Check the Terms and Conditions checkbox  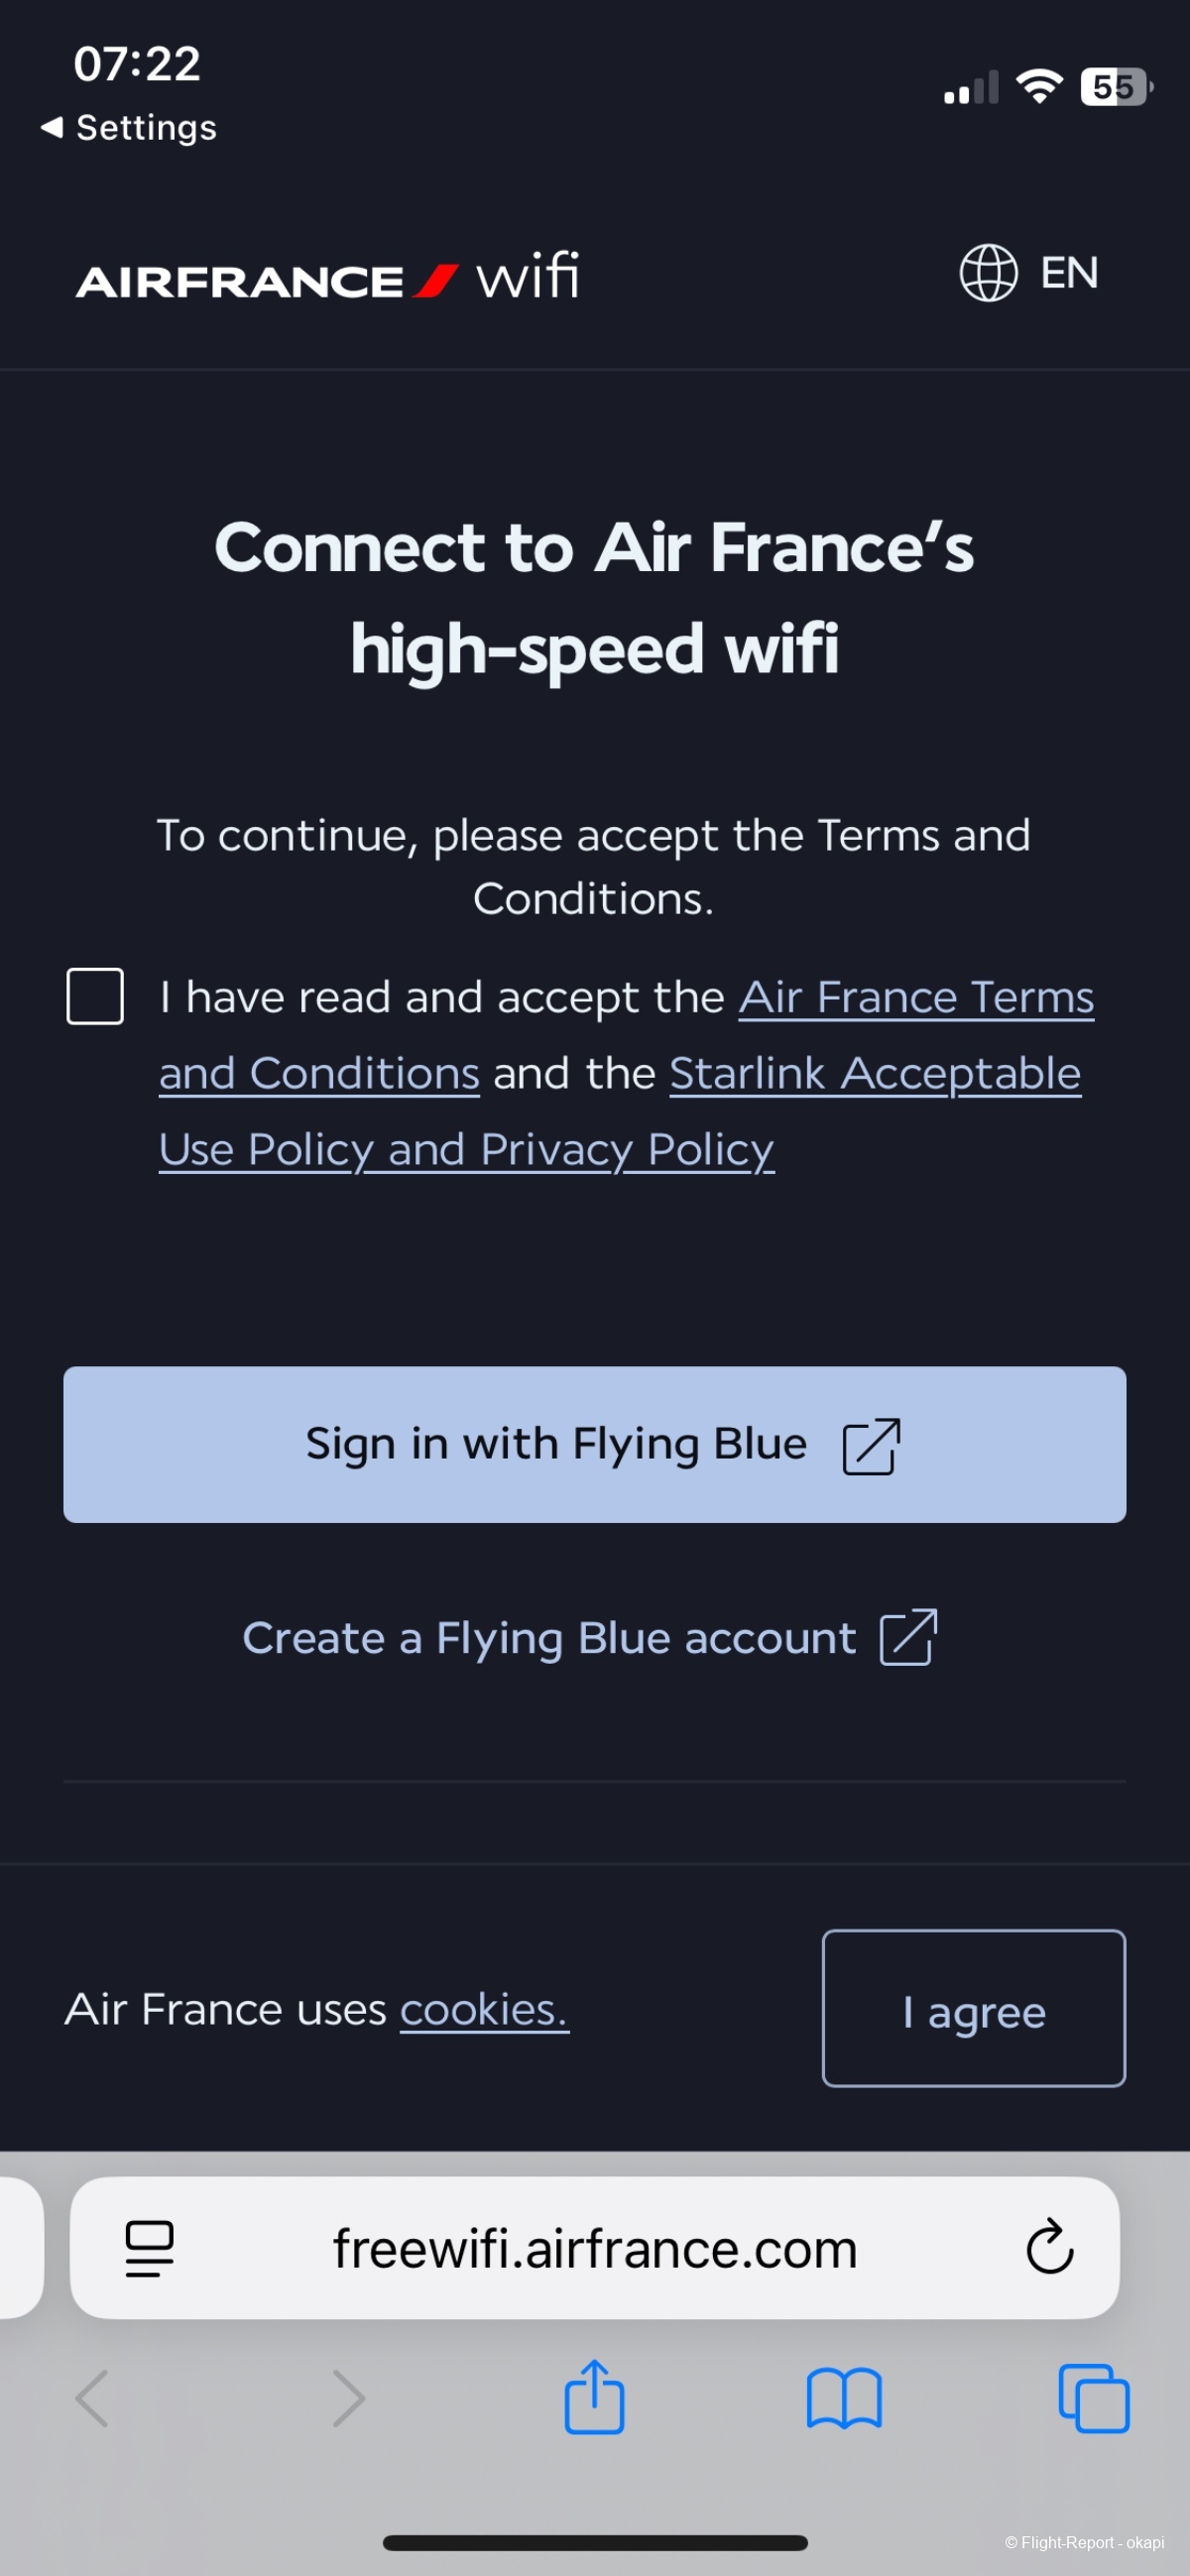tap(95, 996)
